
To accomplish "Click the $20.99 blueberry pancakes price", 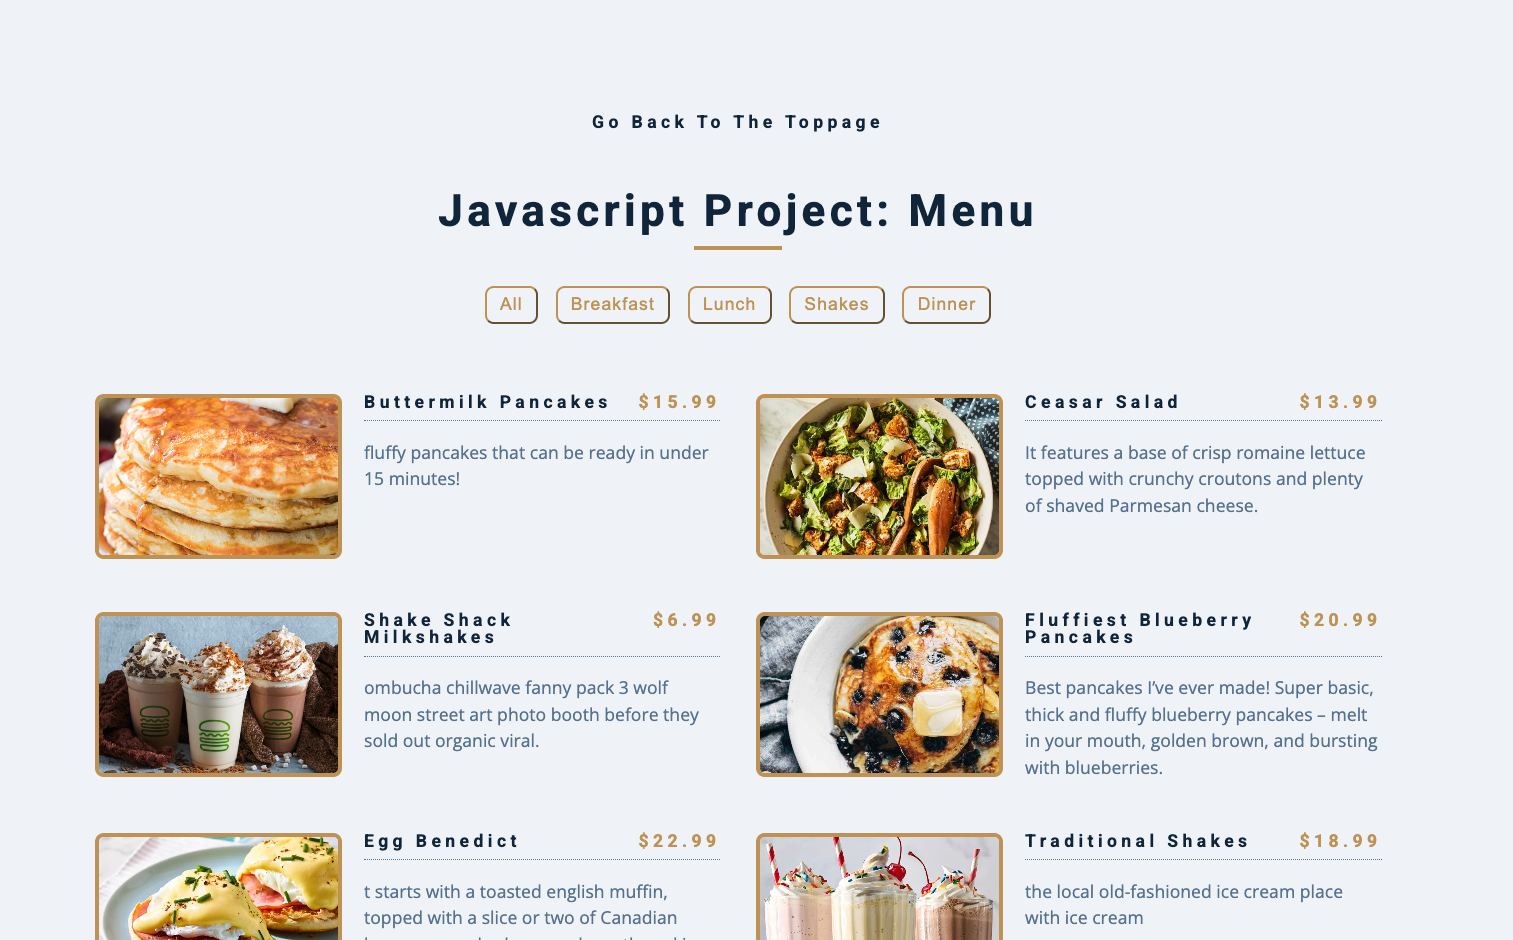I will click(1340, 620).
